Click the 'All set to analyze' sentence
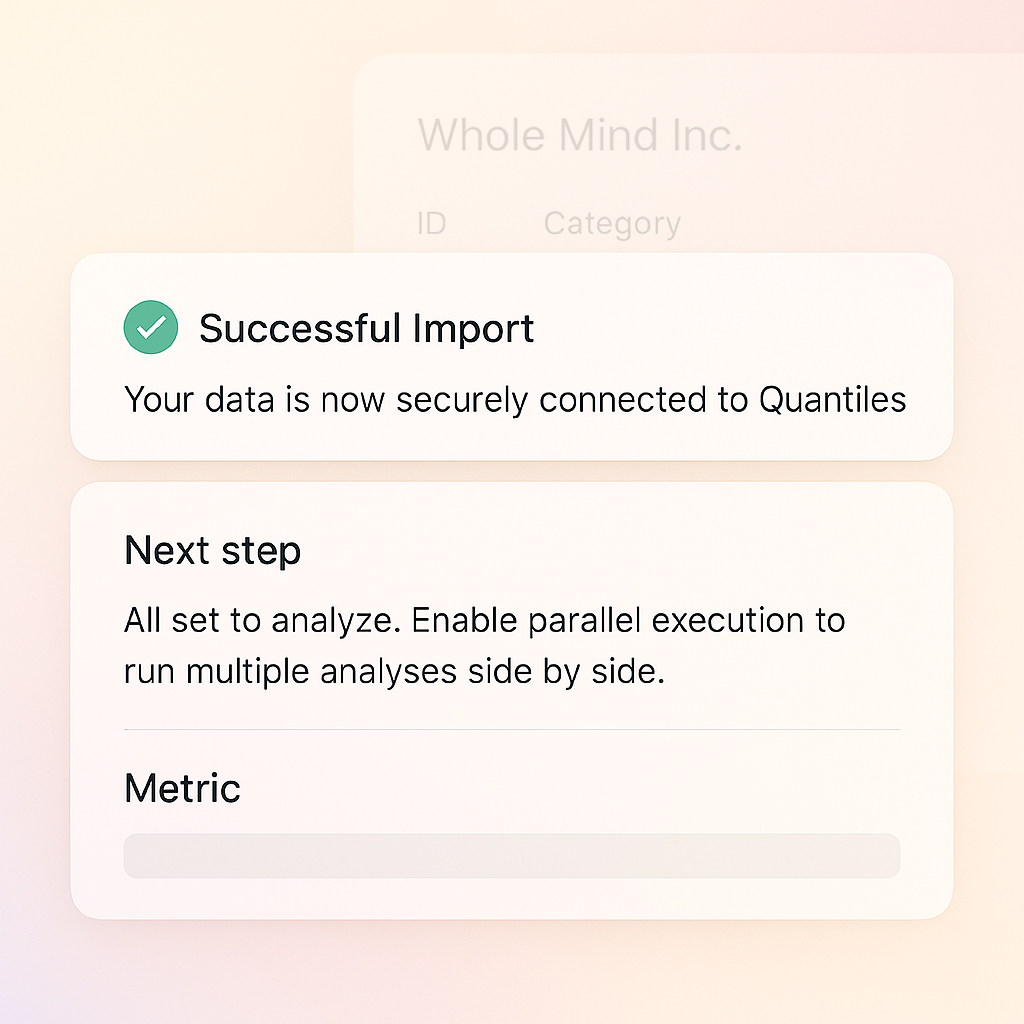 [x=263, y=620]
